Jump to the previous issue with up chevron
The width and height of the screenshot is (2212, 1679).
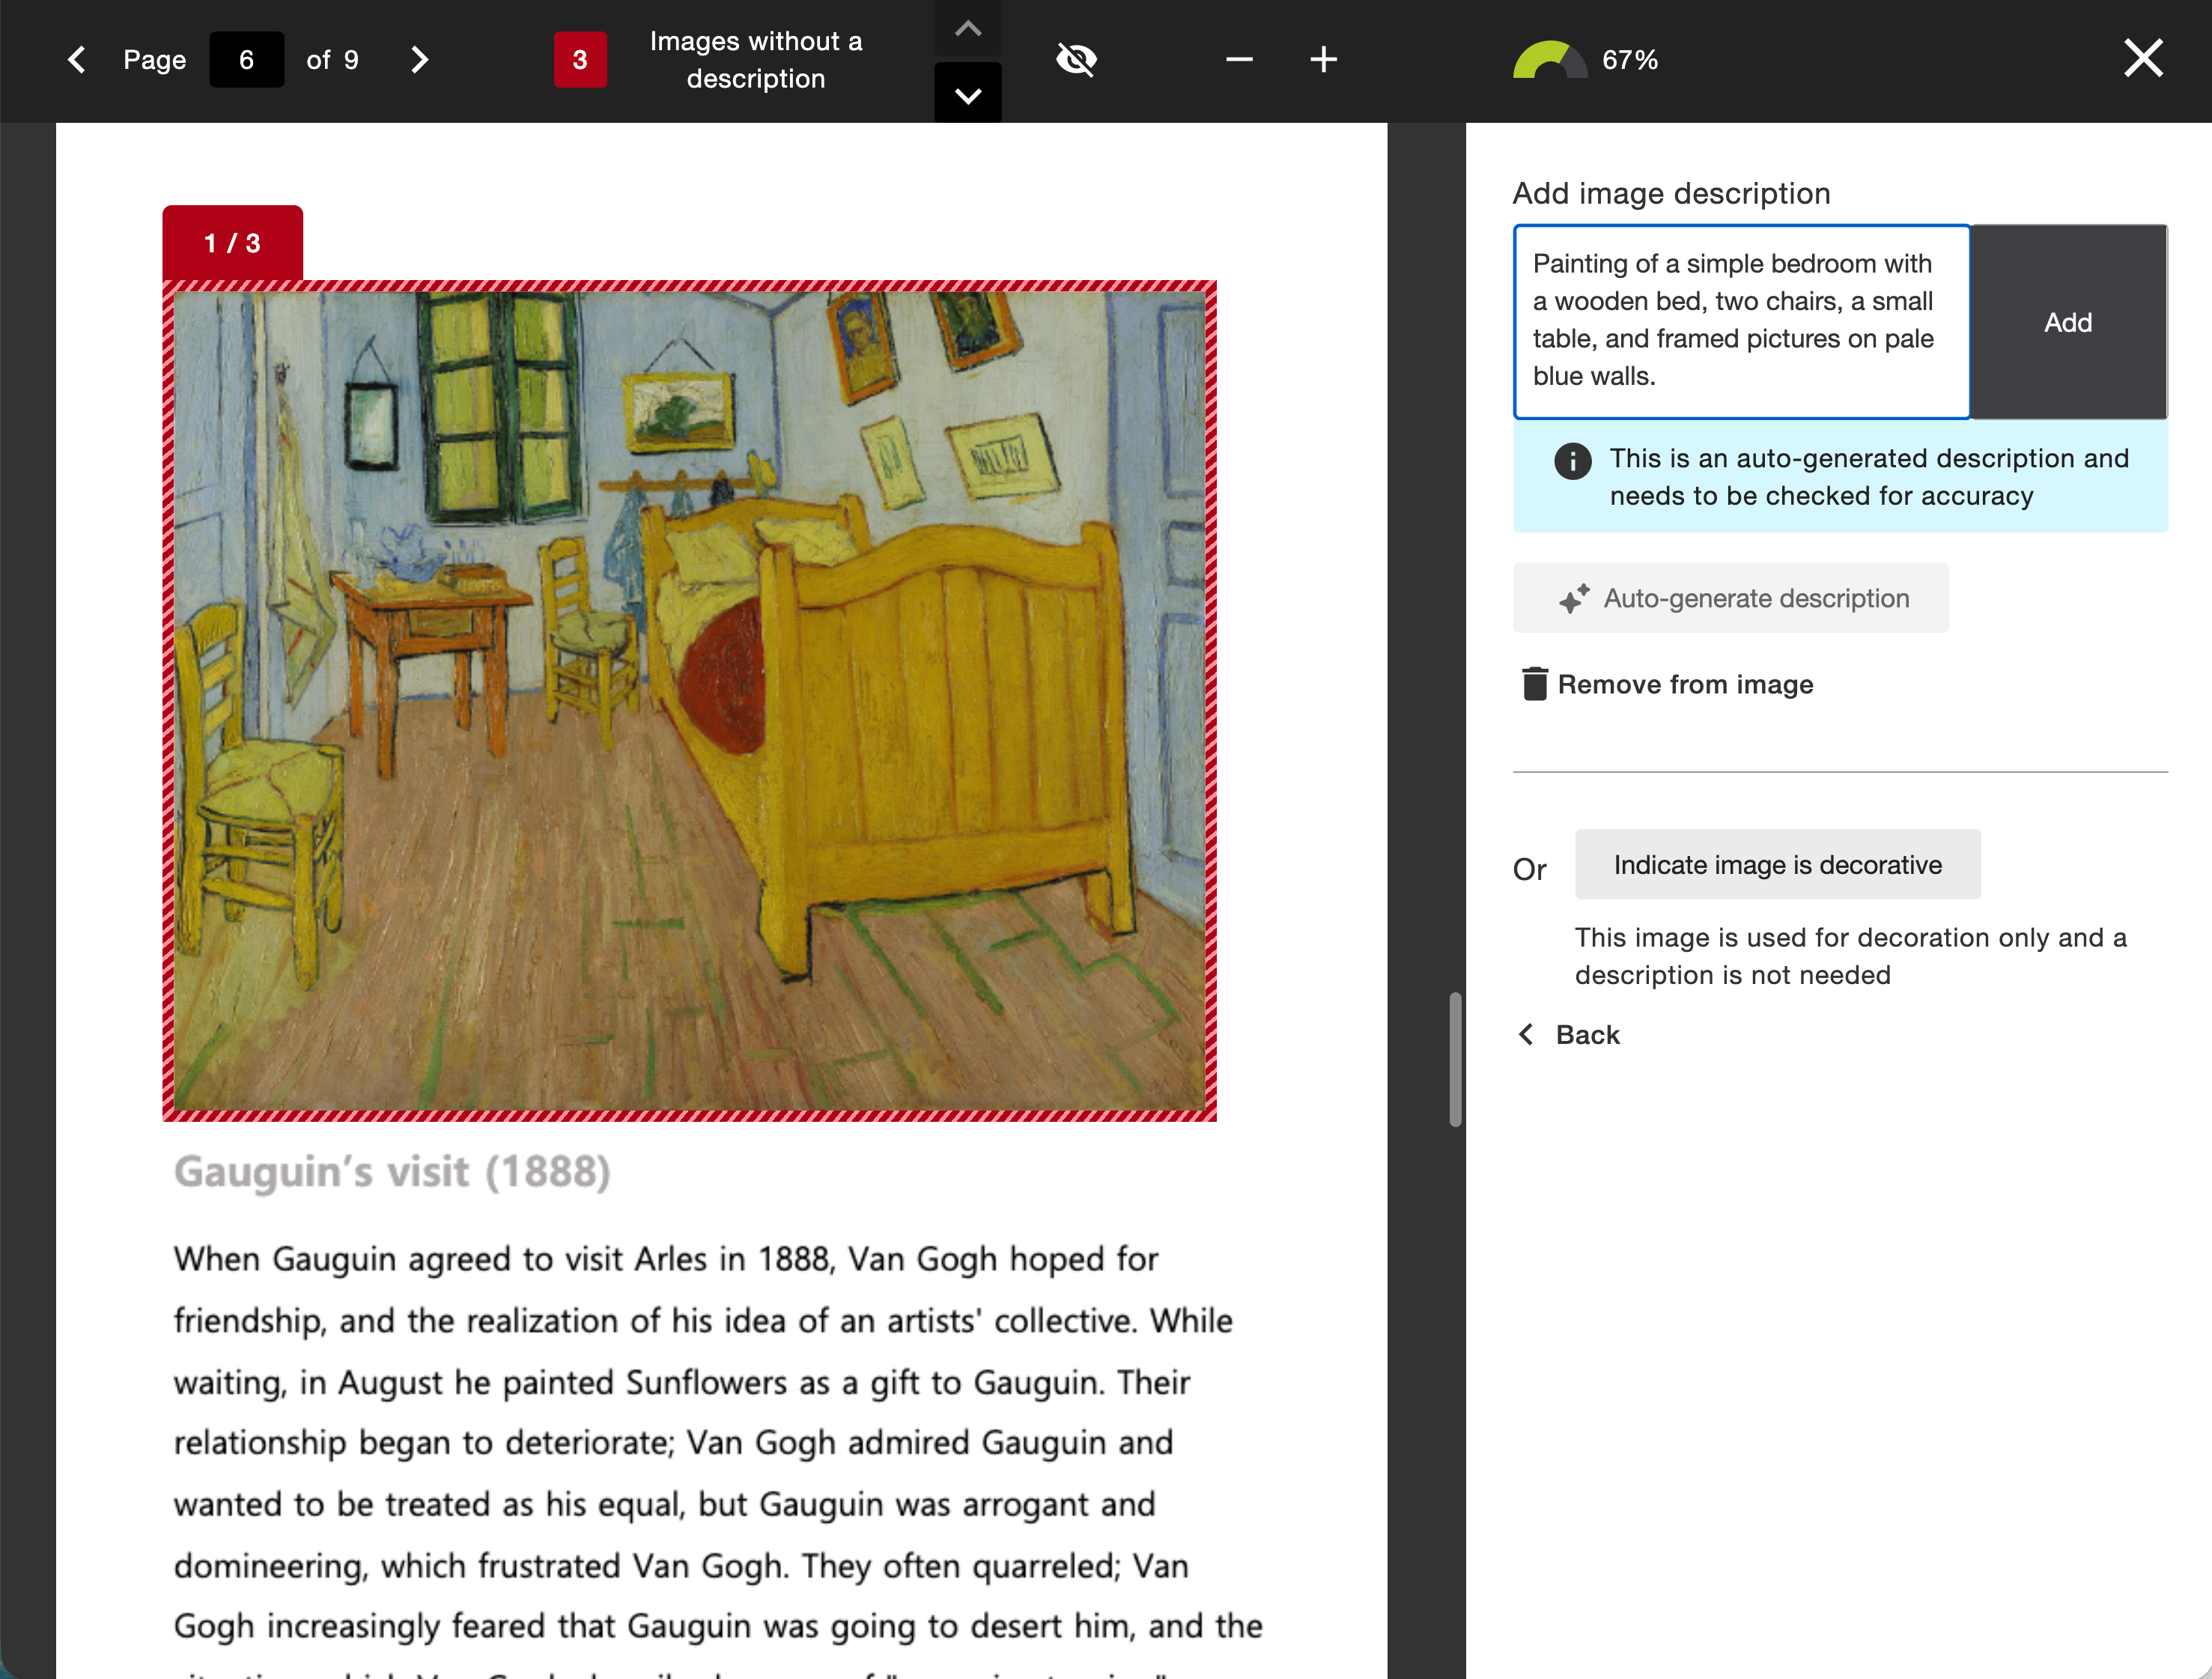coord(967,28)
